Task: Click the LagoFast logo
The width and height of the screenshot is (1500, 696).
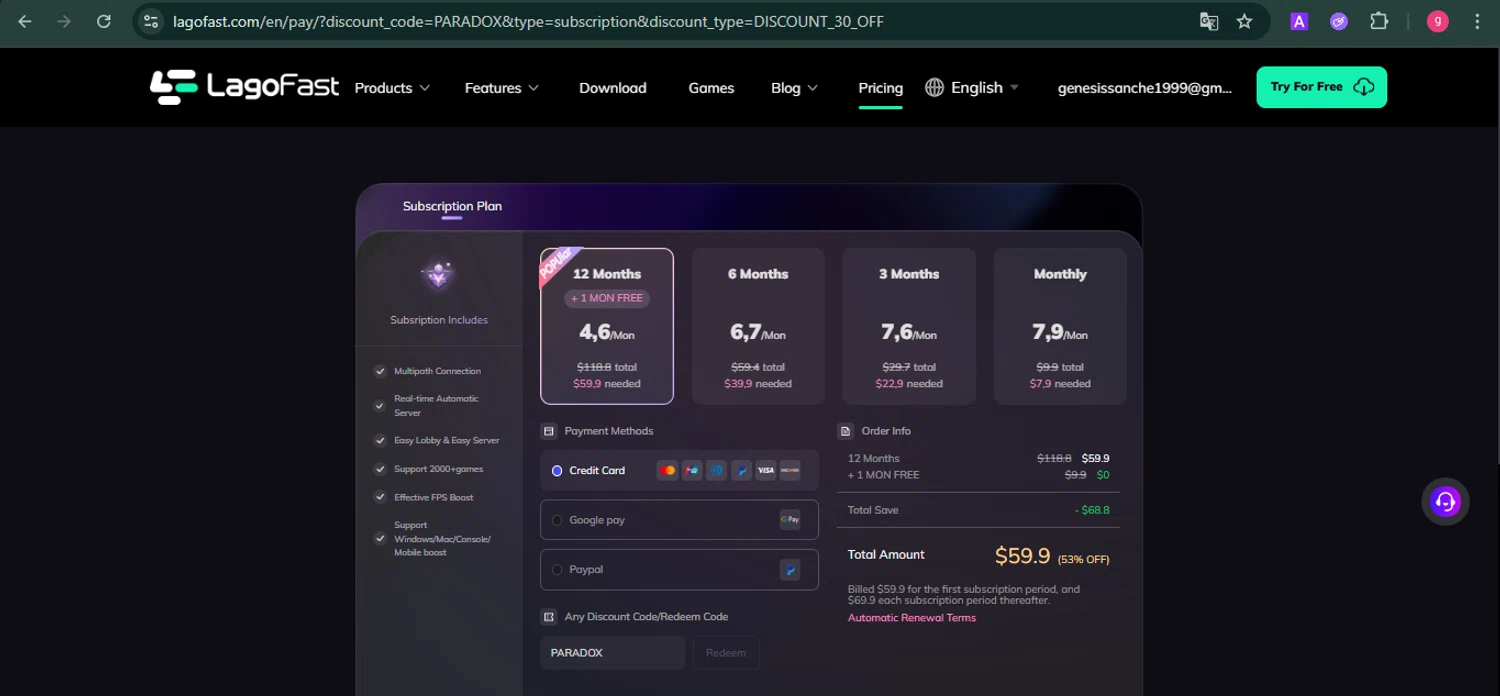Action: pos(244,87)
